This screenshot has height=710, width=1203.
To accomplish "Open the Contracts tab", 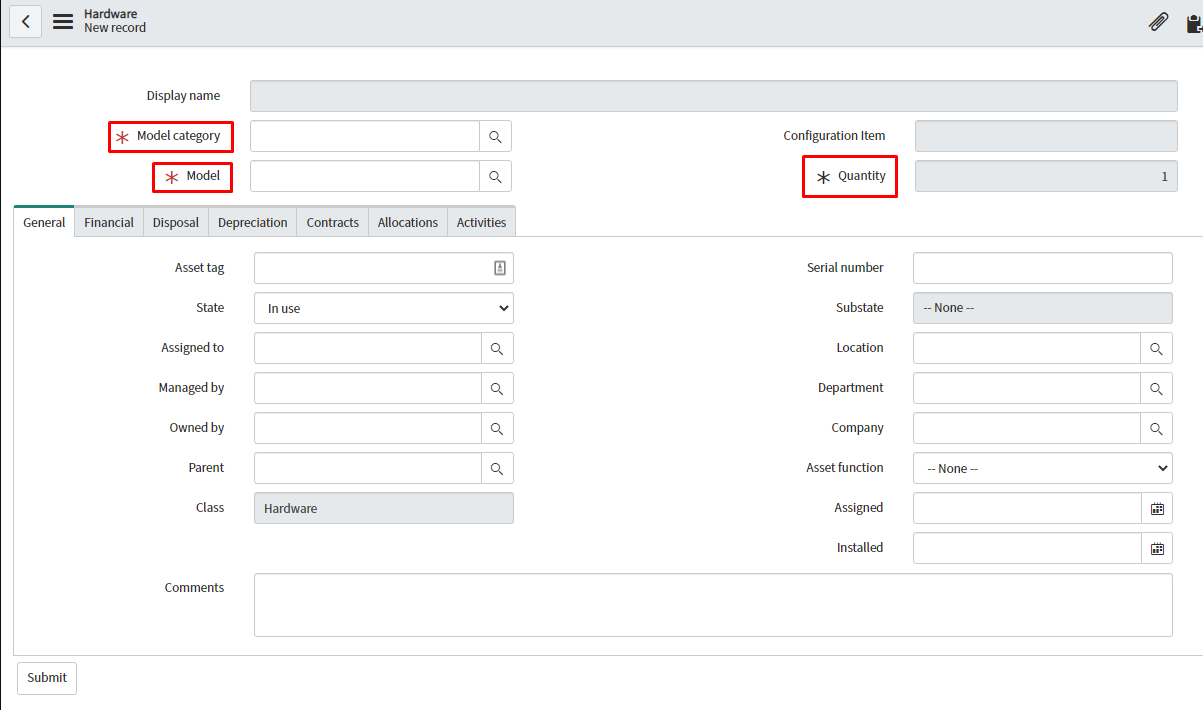I will [332, 222].
